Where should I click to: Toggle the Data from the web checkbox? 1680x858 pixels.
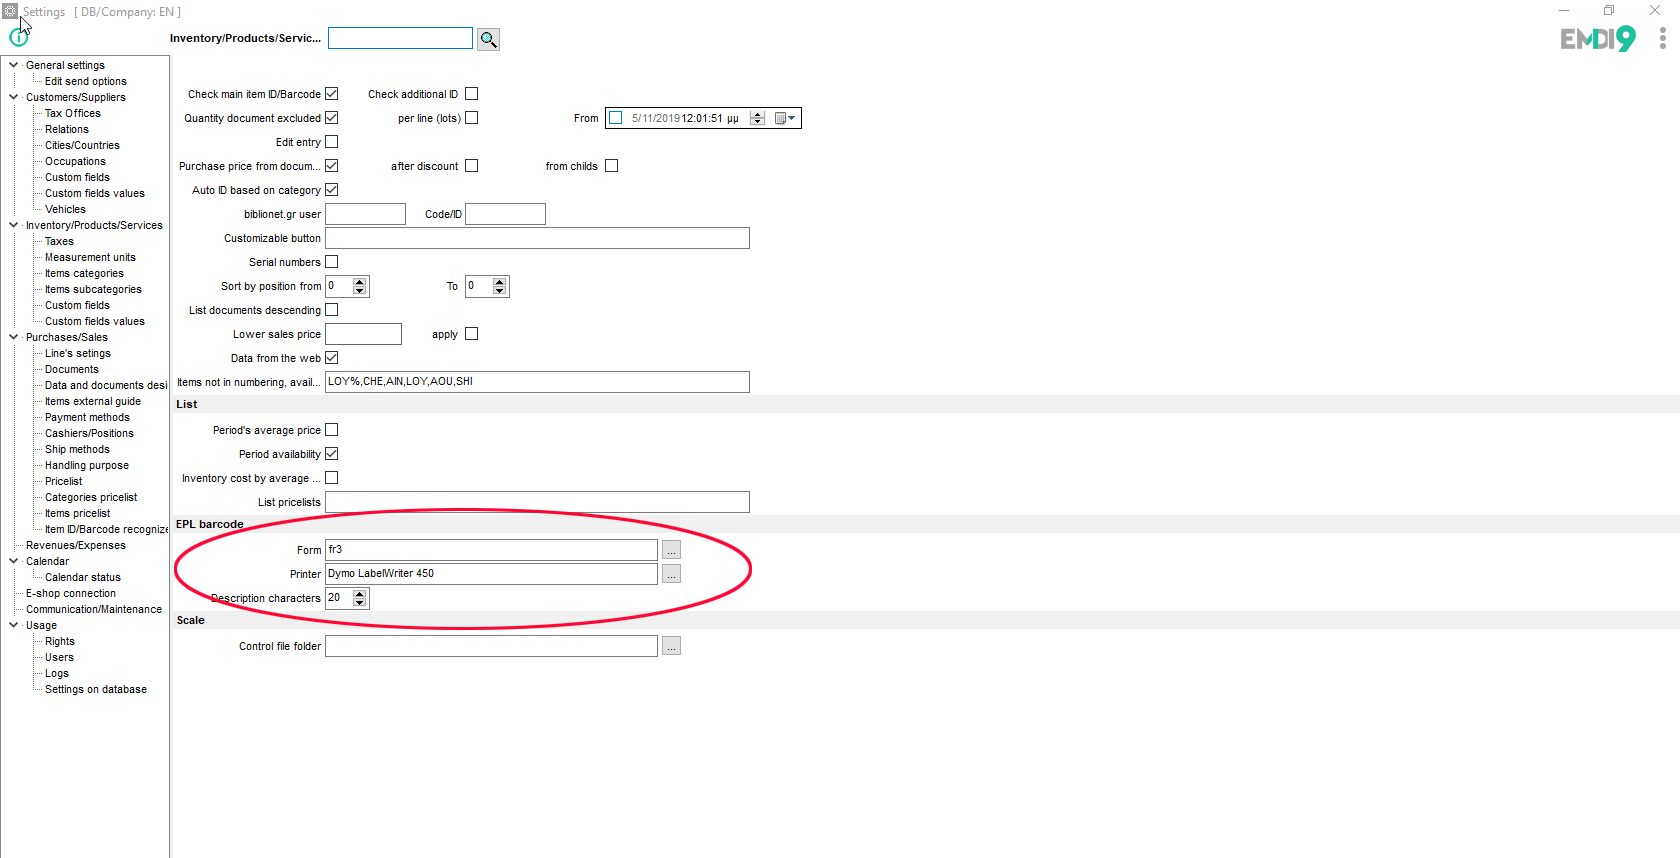pyautogui.click(x=332, y=358)
